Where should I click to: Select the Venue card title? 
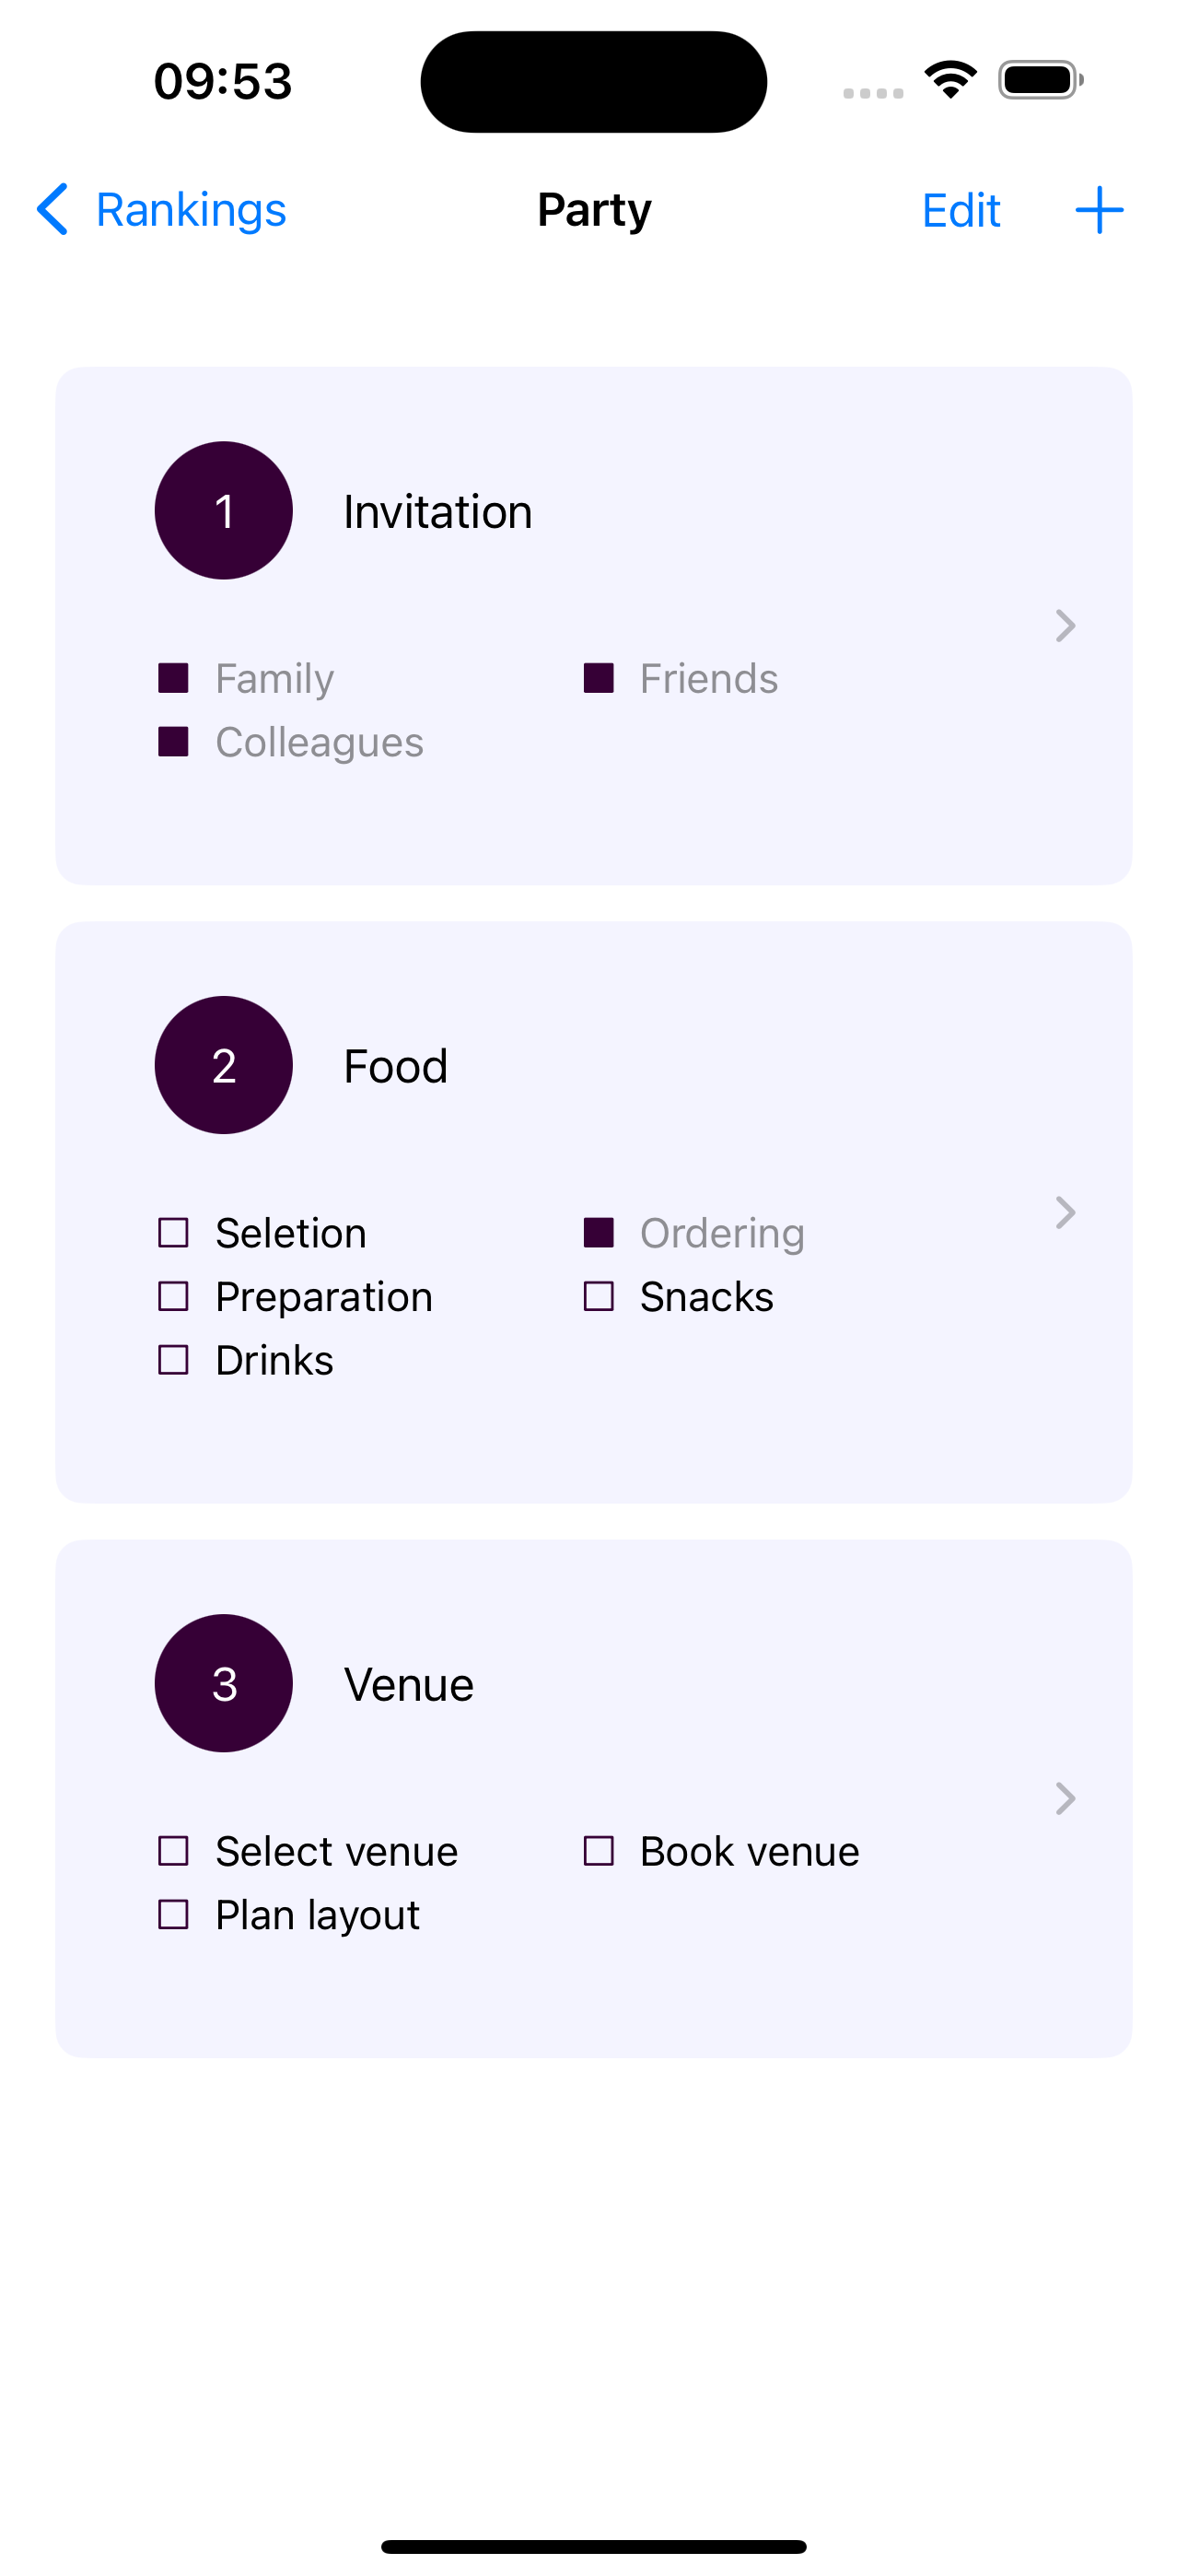pyautogui.click(x=409, y=1684)
